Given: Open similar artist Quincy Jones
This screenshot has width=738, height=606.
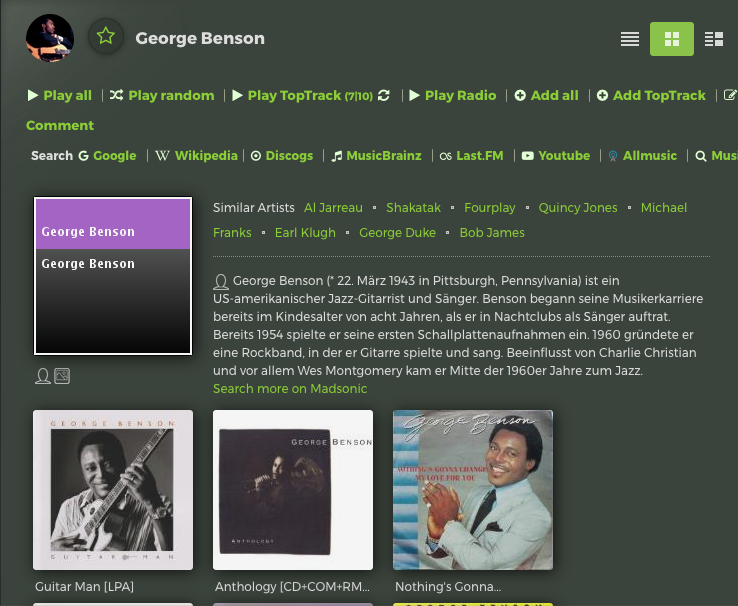Looking at the screenshot, I should tap(578, 207).
